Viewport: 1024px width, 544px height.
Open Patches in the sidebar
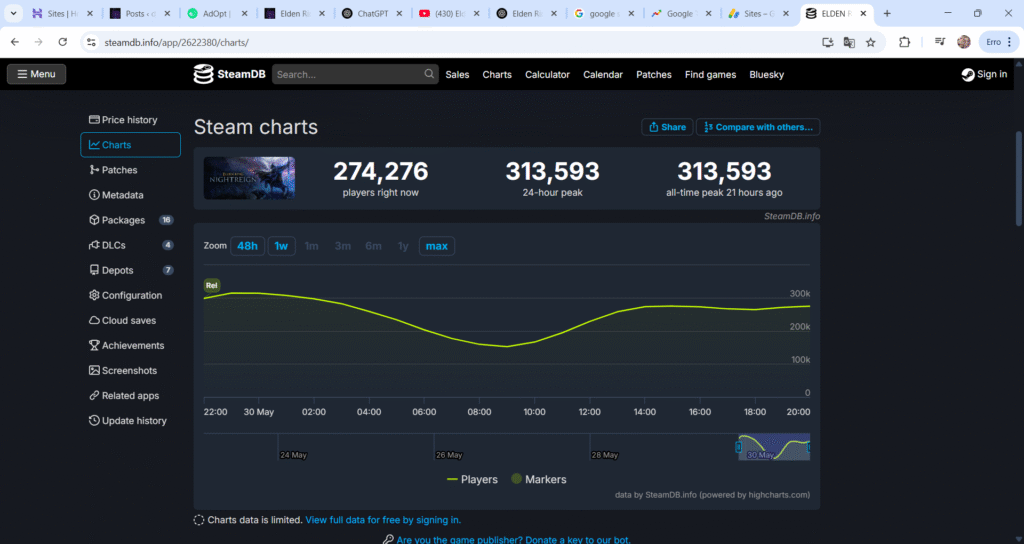[x=130, y=170]
